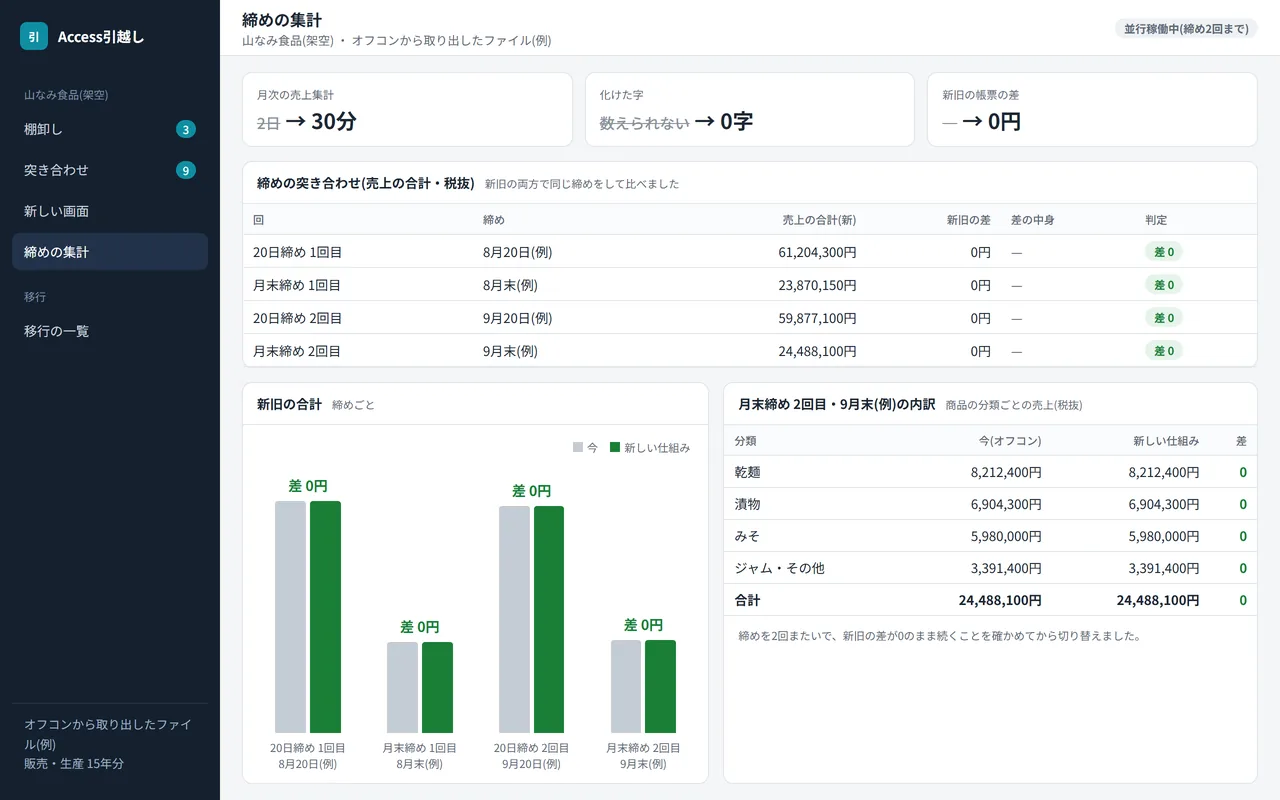The image size is (1280, 800).
Task: Click the amount 61,204,300円
Action: (x=817, y=252)
